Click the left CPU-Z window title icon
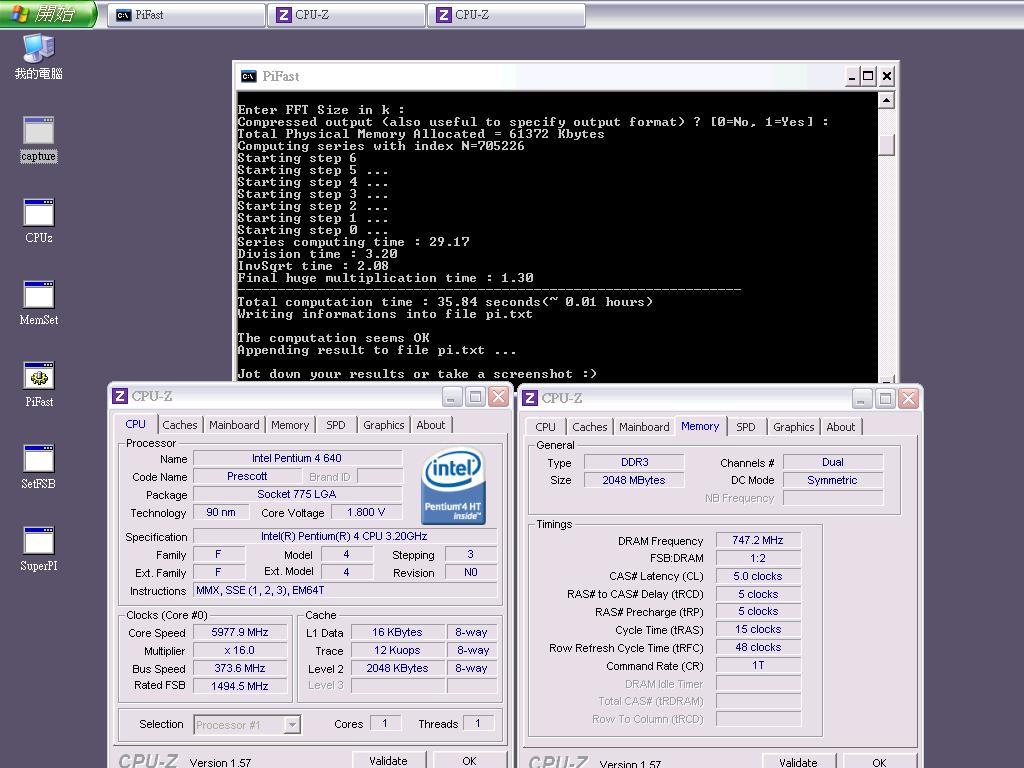The height and width of the screenshot is (768, 1024). (120, 396)
